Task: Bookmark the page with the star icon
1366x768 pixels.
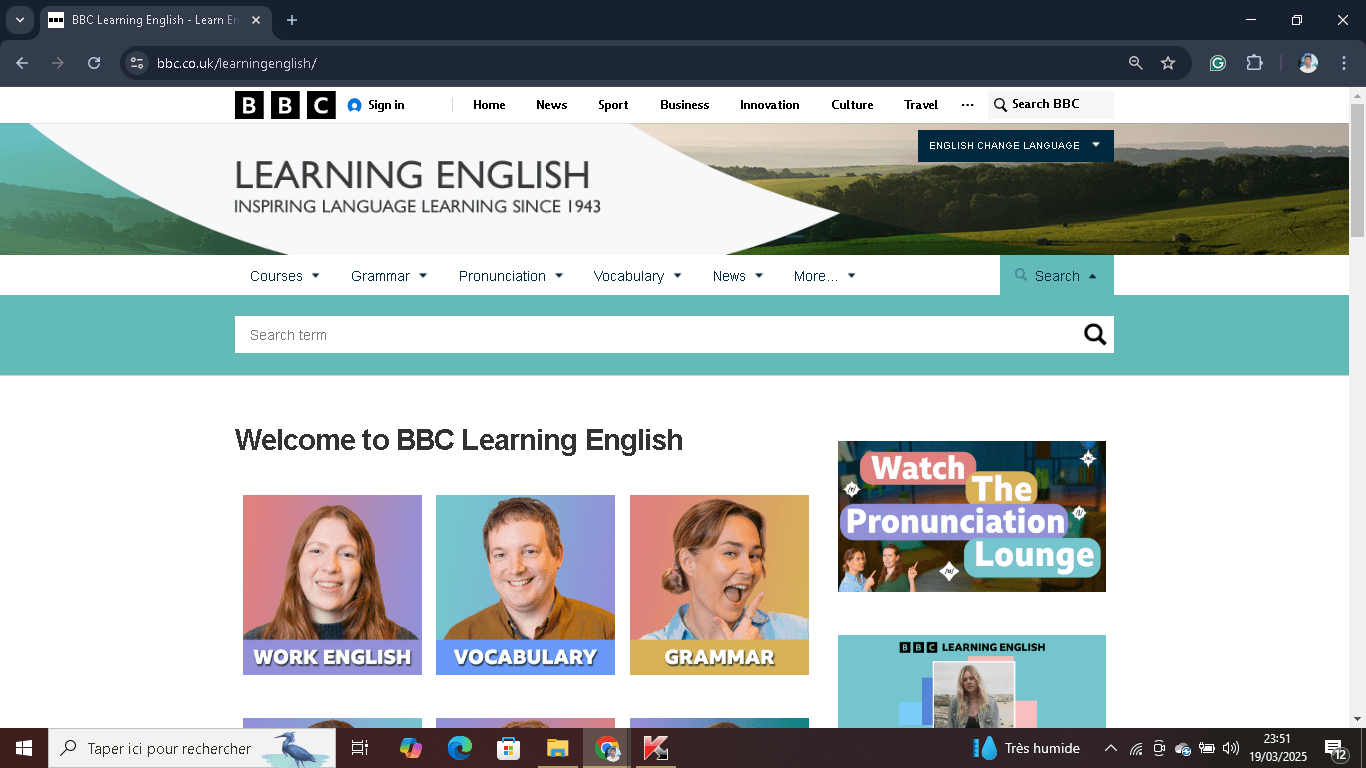Action: (1168, 62)
